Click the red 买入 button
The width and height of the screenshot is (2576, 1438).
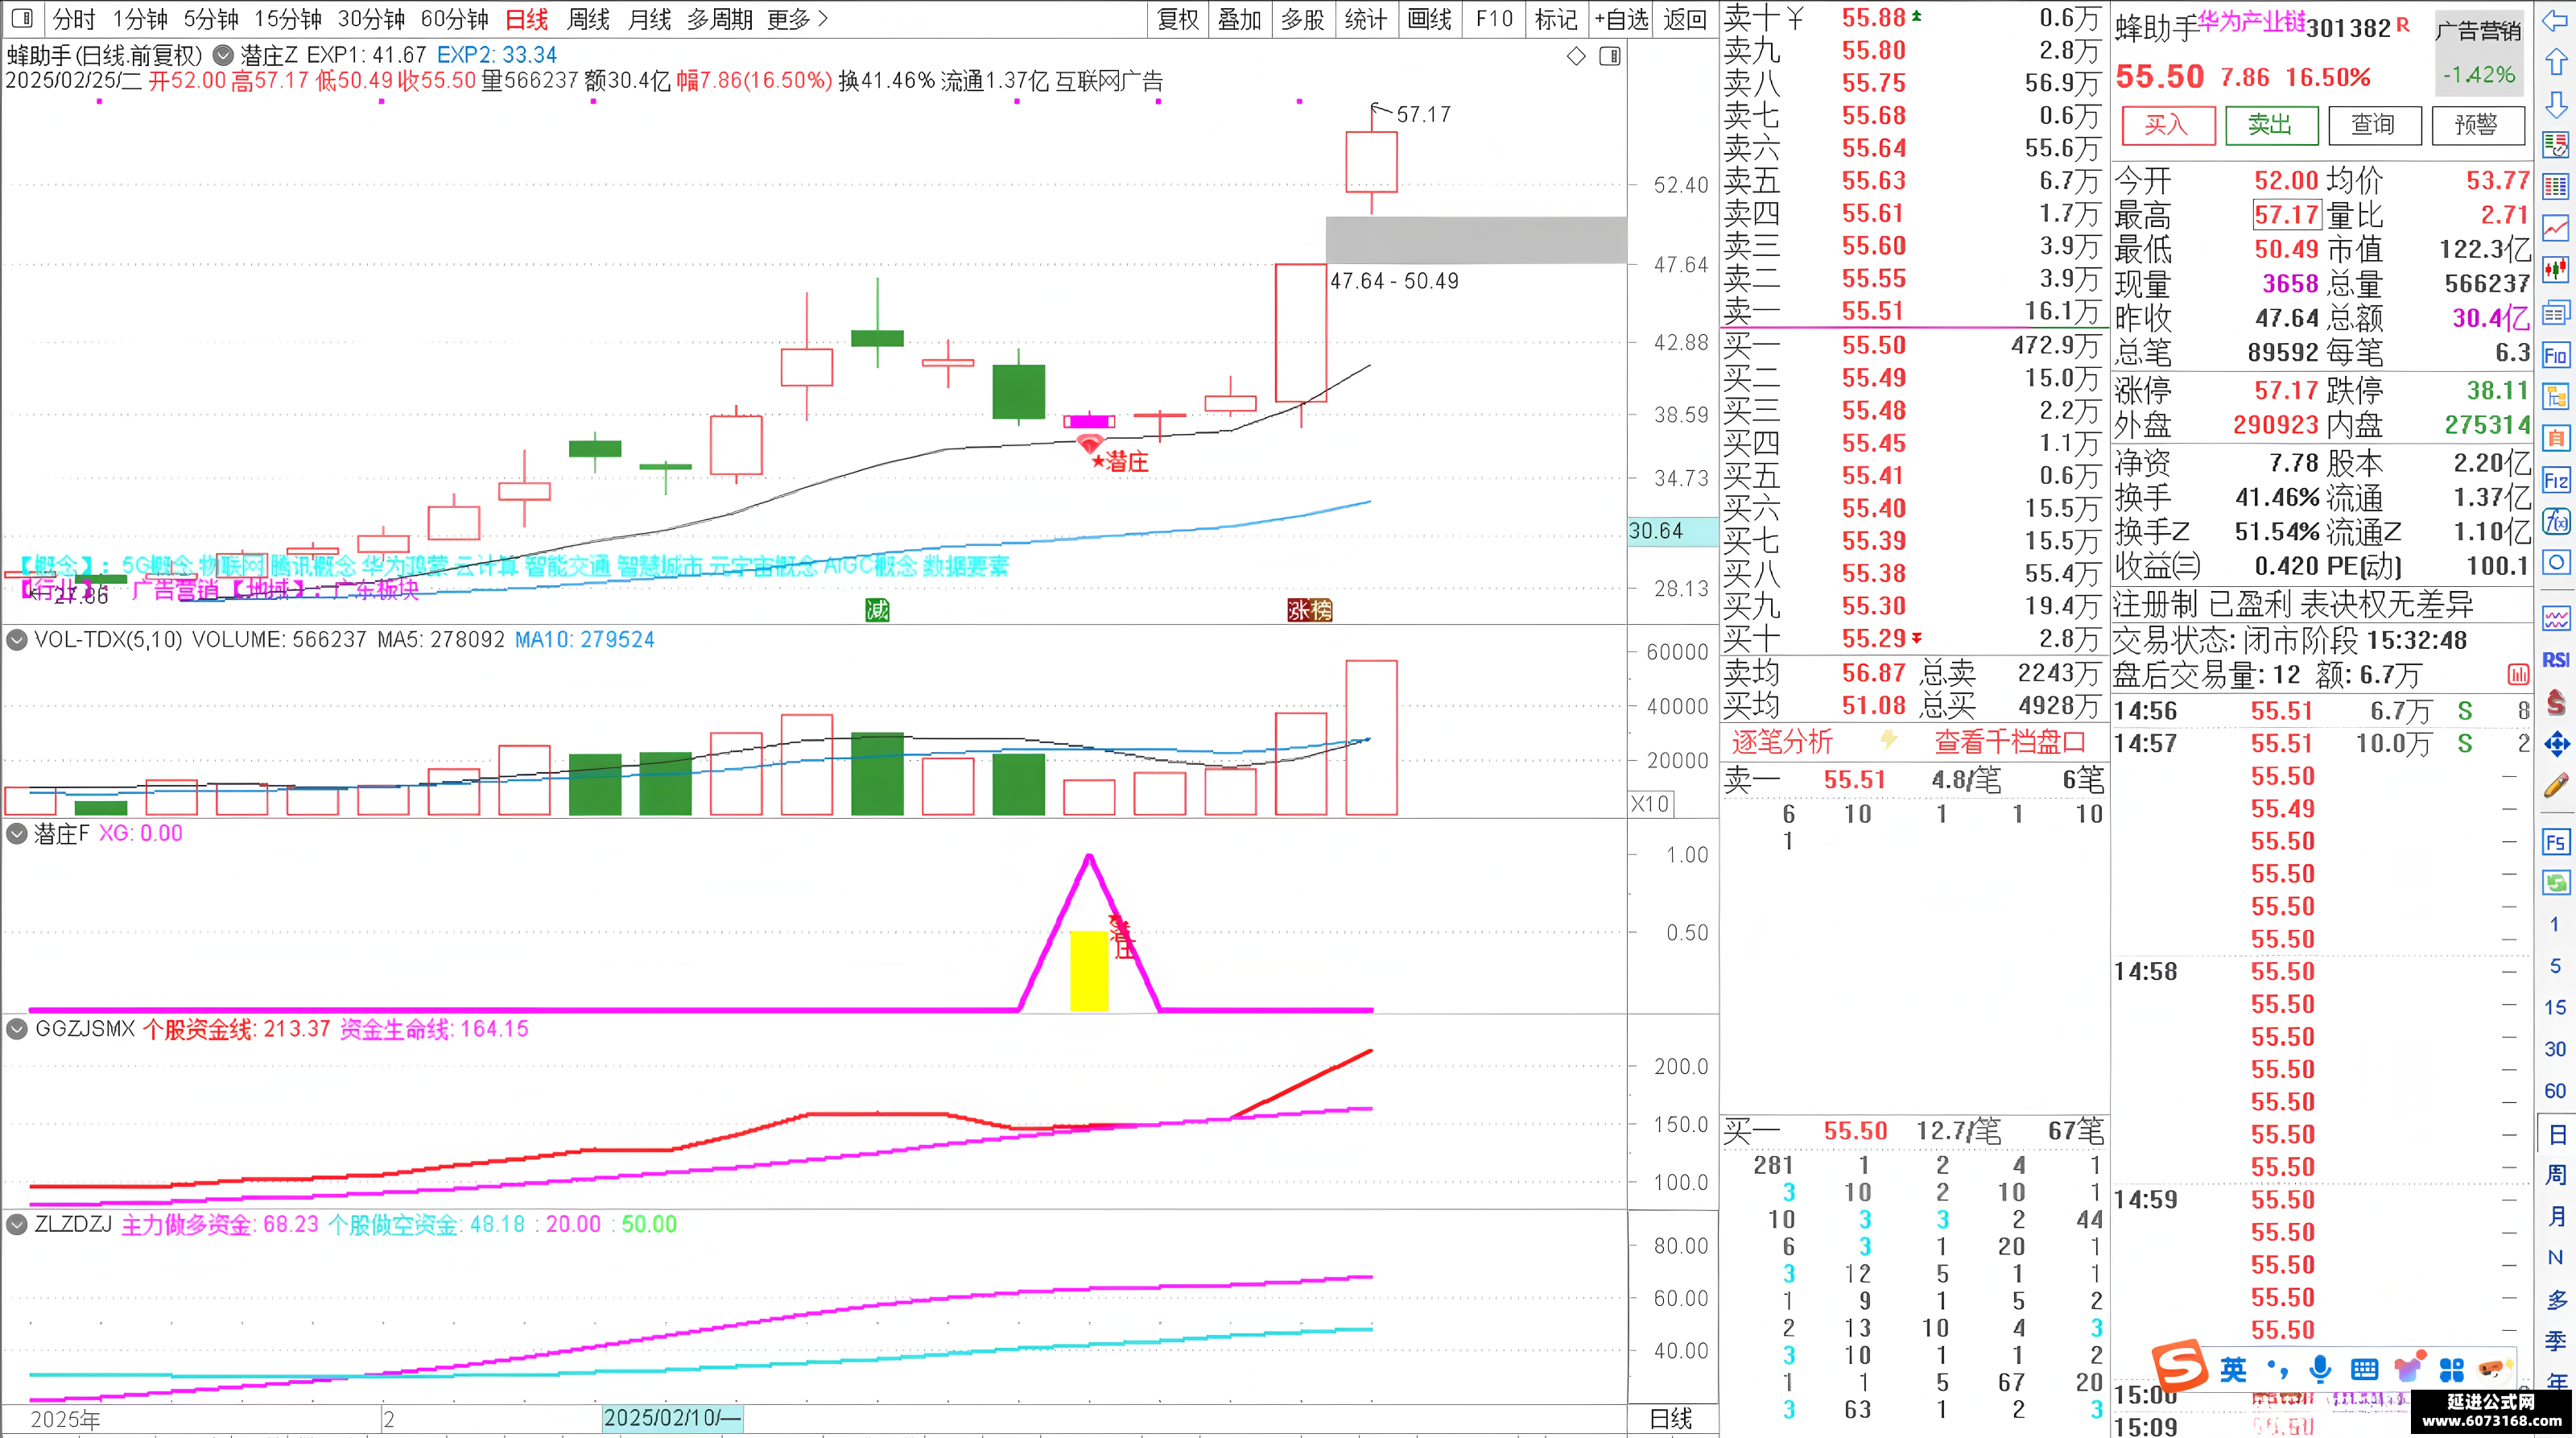(x=2168, y=125)
